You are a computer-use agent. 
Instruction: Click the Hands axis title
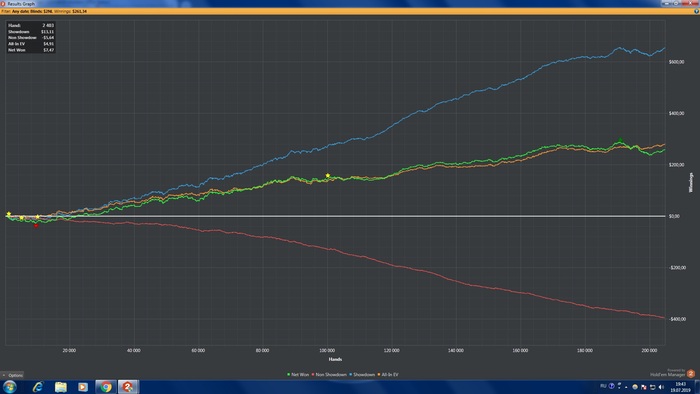click(x=335, y=359)
